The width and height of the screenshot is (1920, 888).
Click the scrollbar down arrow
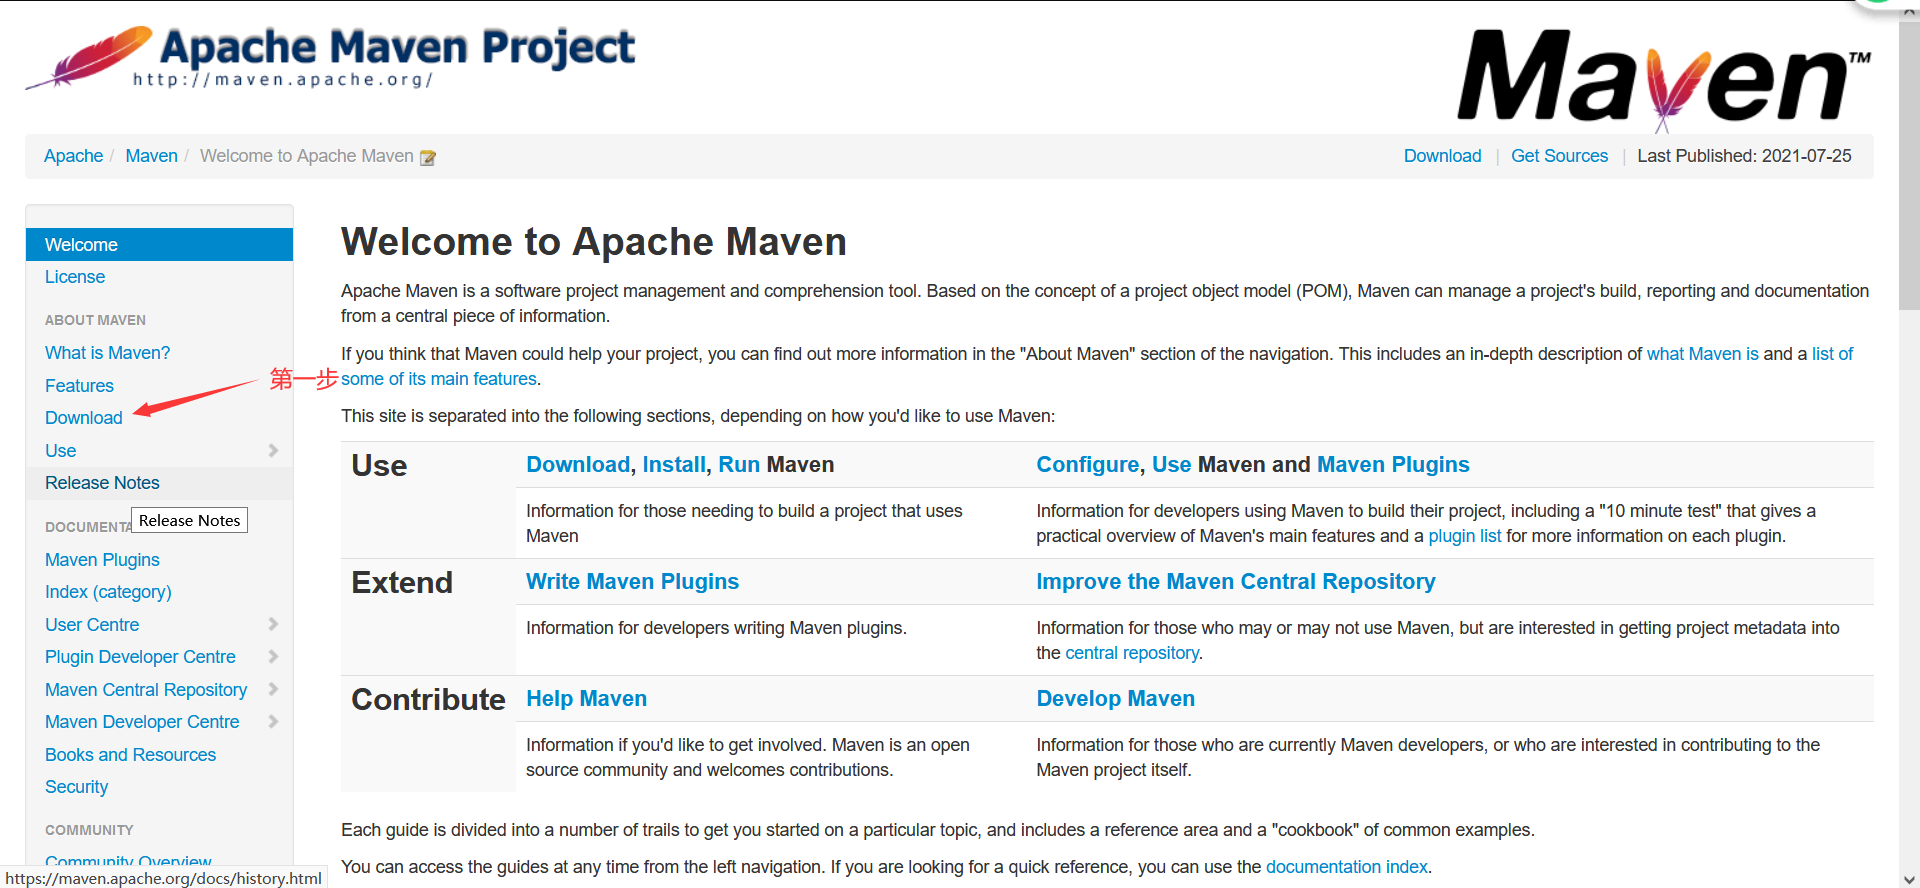pos(1909,879)
